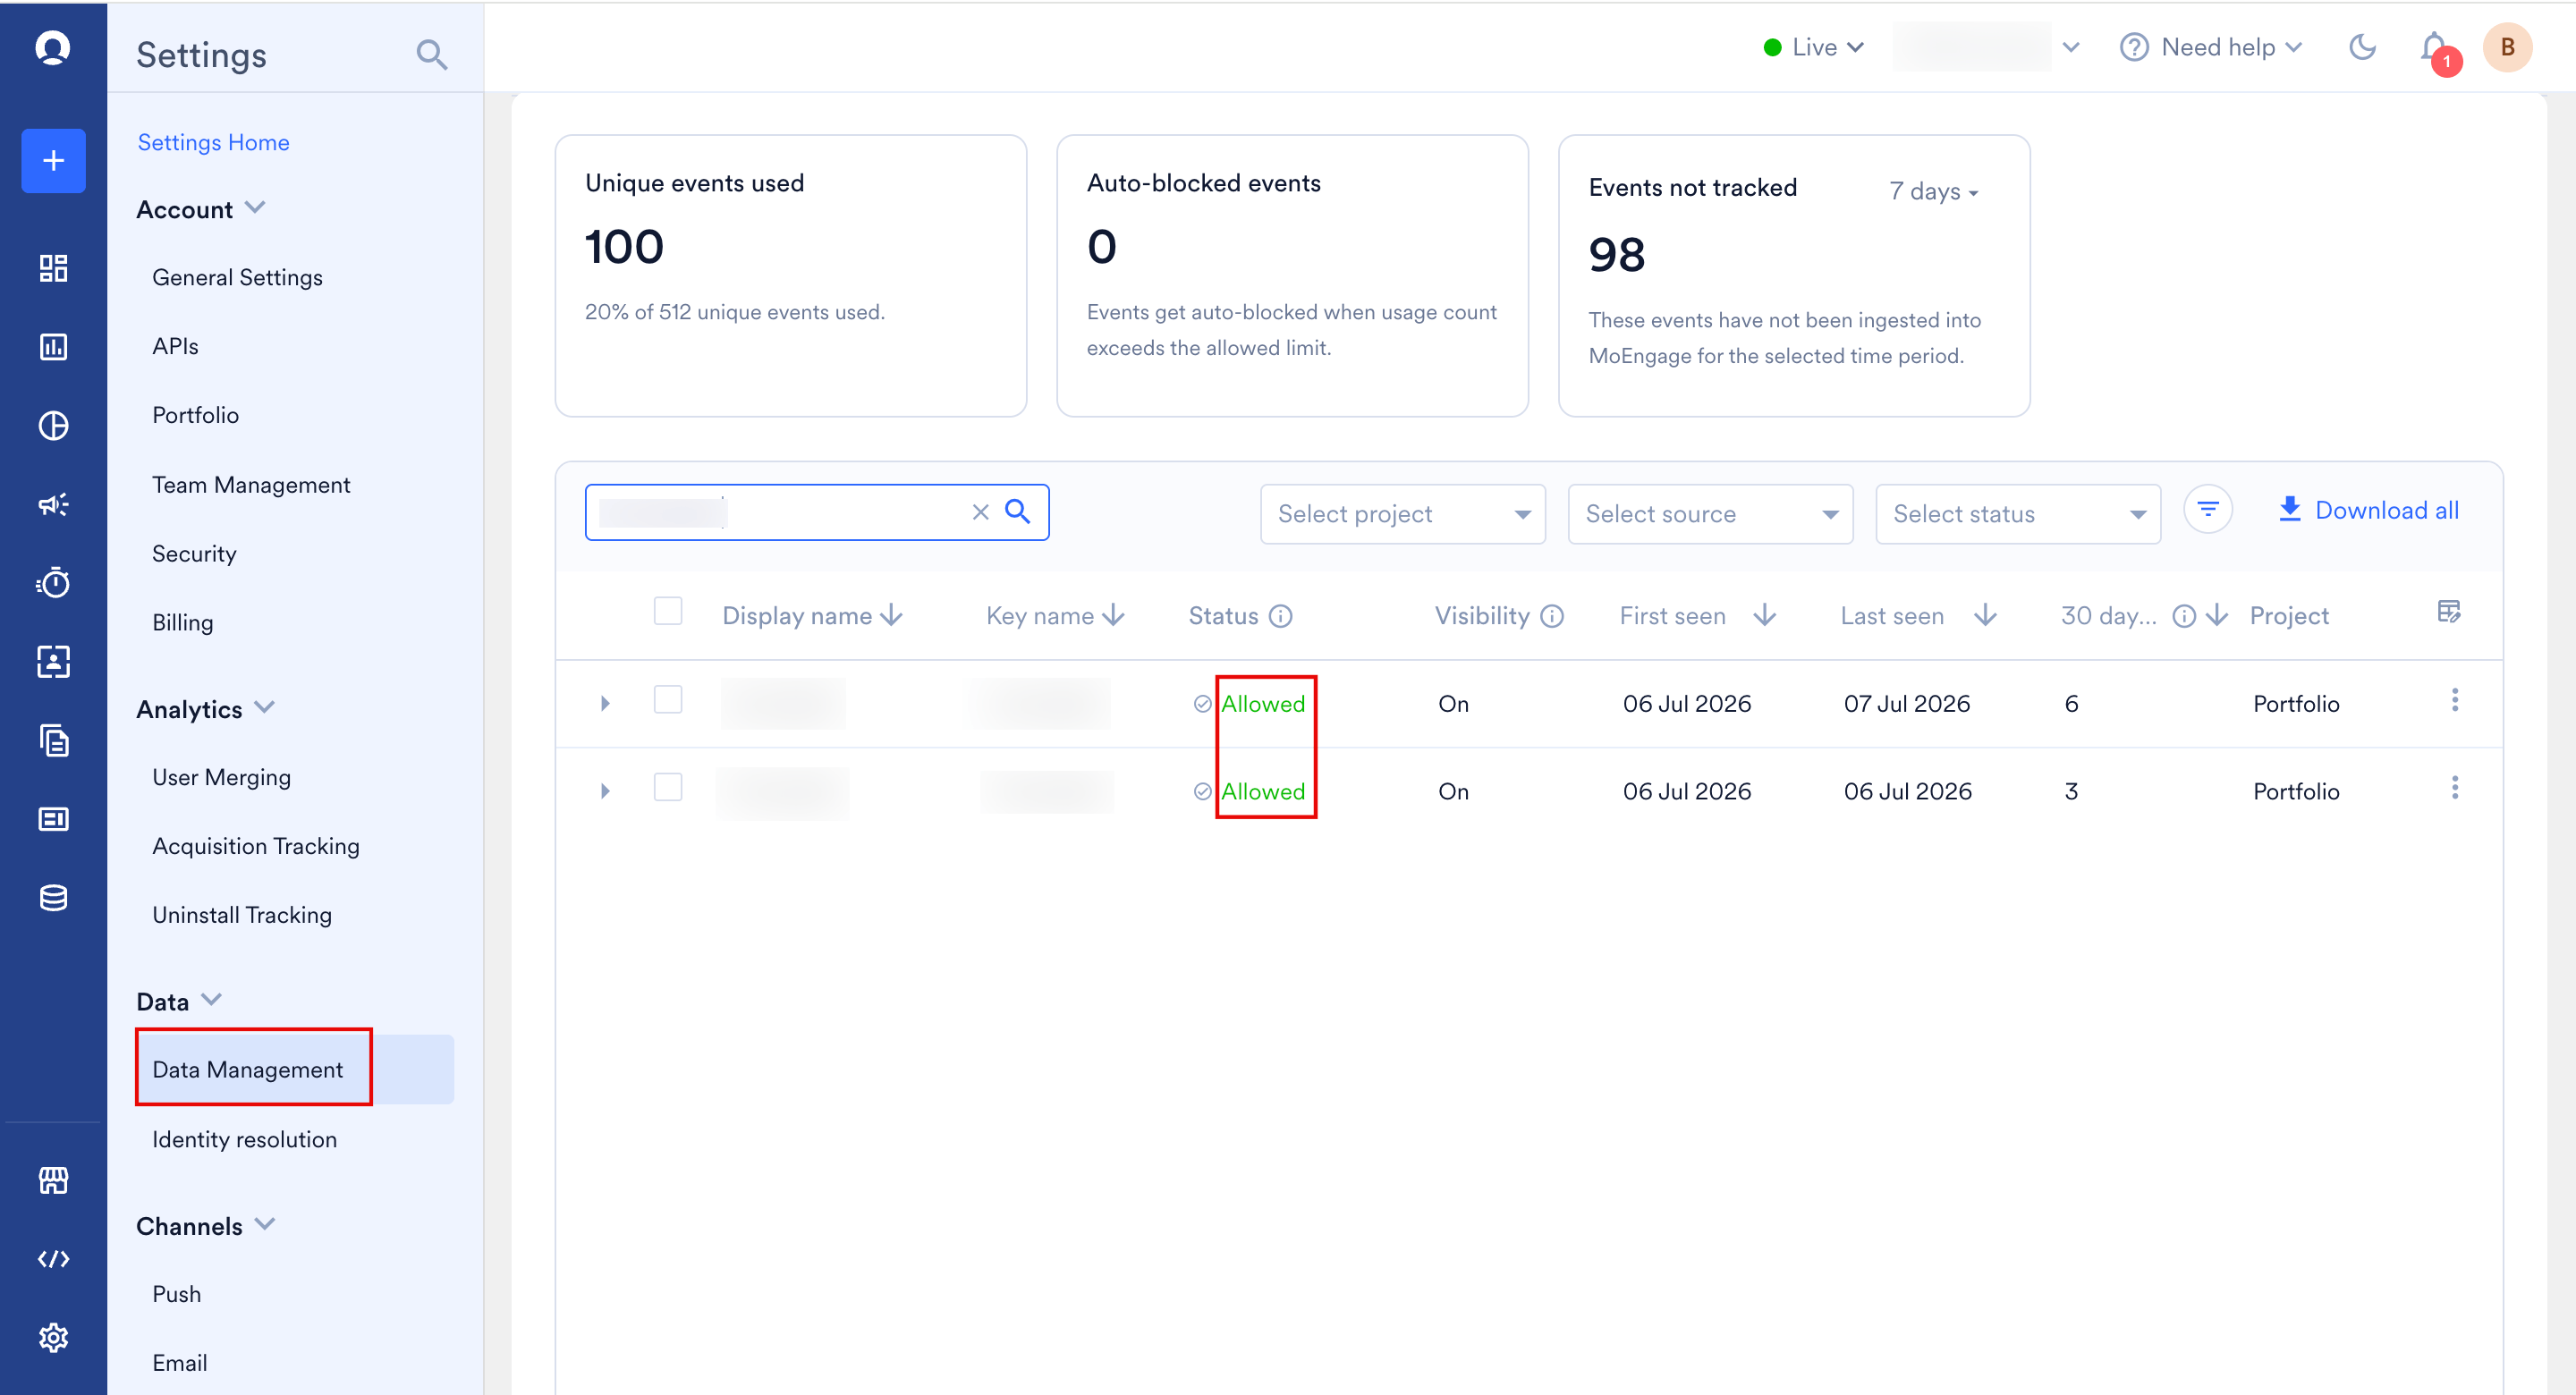Open the settings gear icon in left rail
2576x1395 pixels.
point(53,1338)
